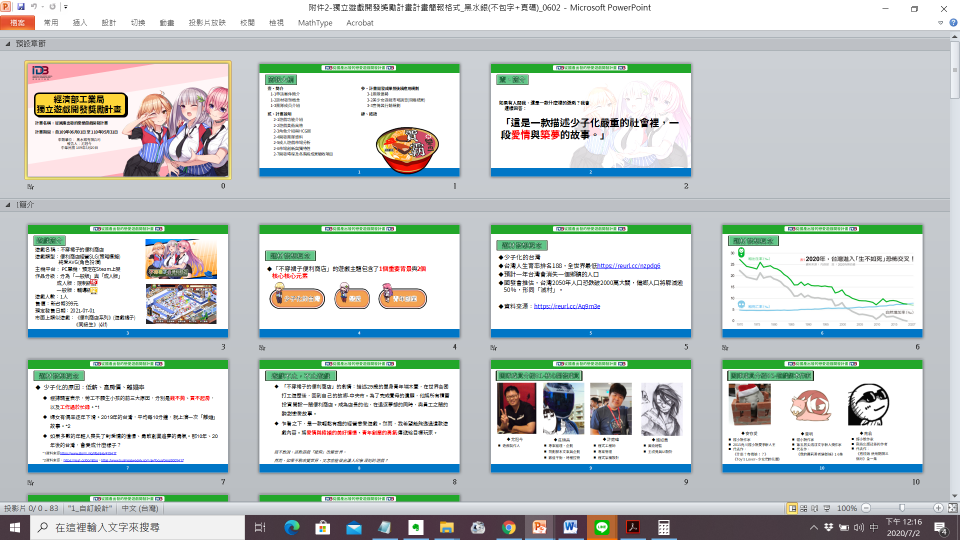The height and width of the screenshot is (540, 960).
Task: Expand the ribbon with the caret icon
Action: pyautogui.click(x=940, y=23)
